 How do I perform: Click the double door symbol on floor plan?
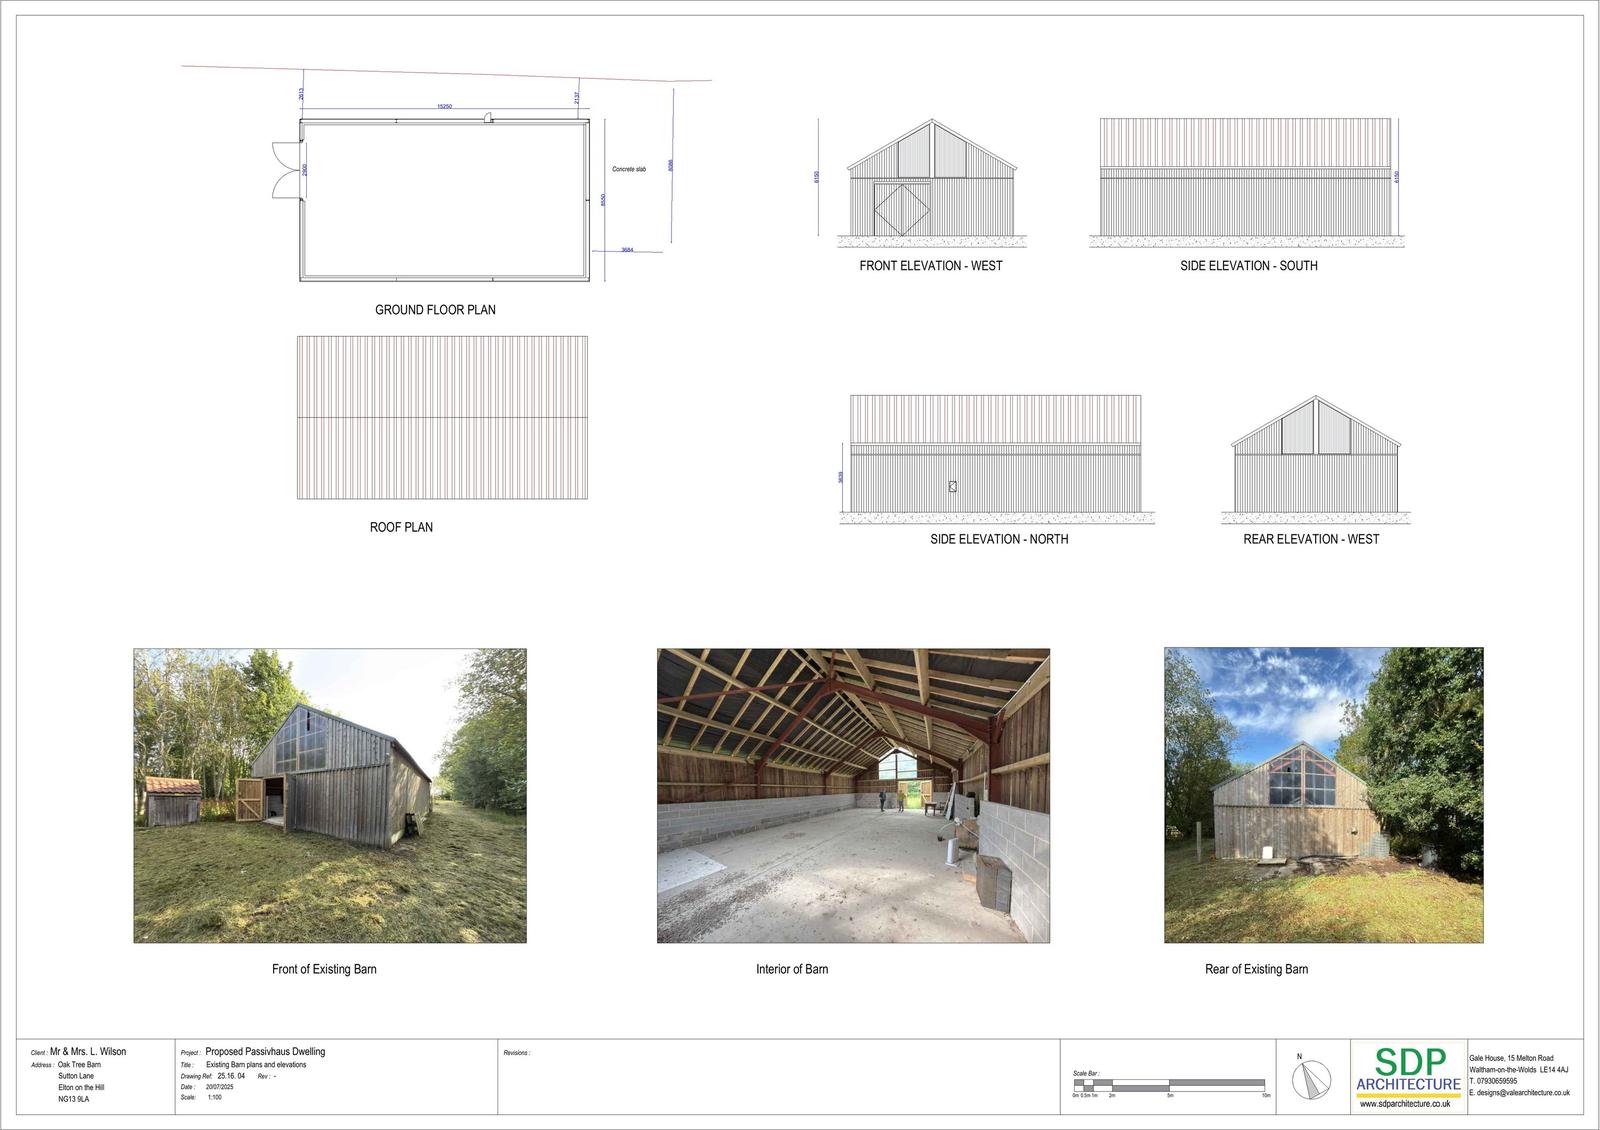[x=284, y=170]
